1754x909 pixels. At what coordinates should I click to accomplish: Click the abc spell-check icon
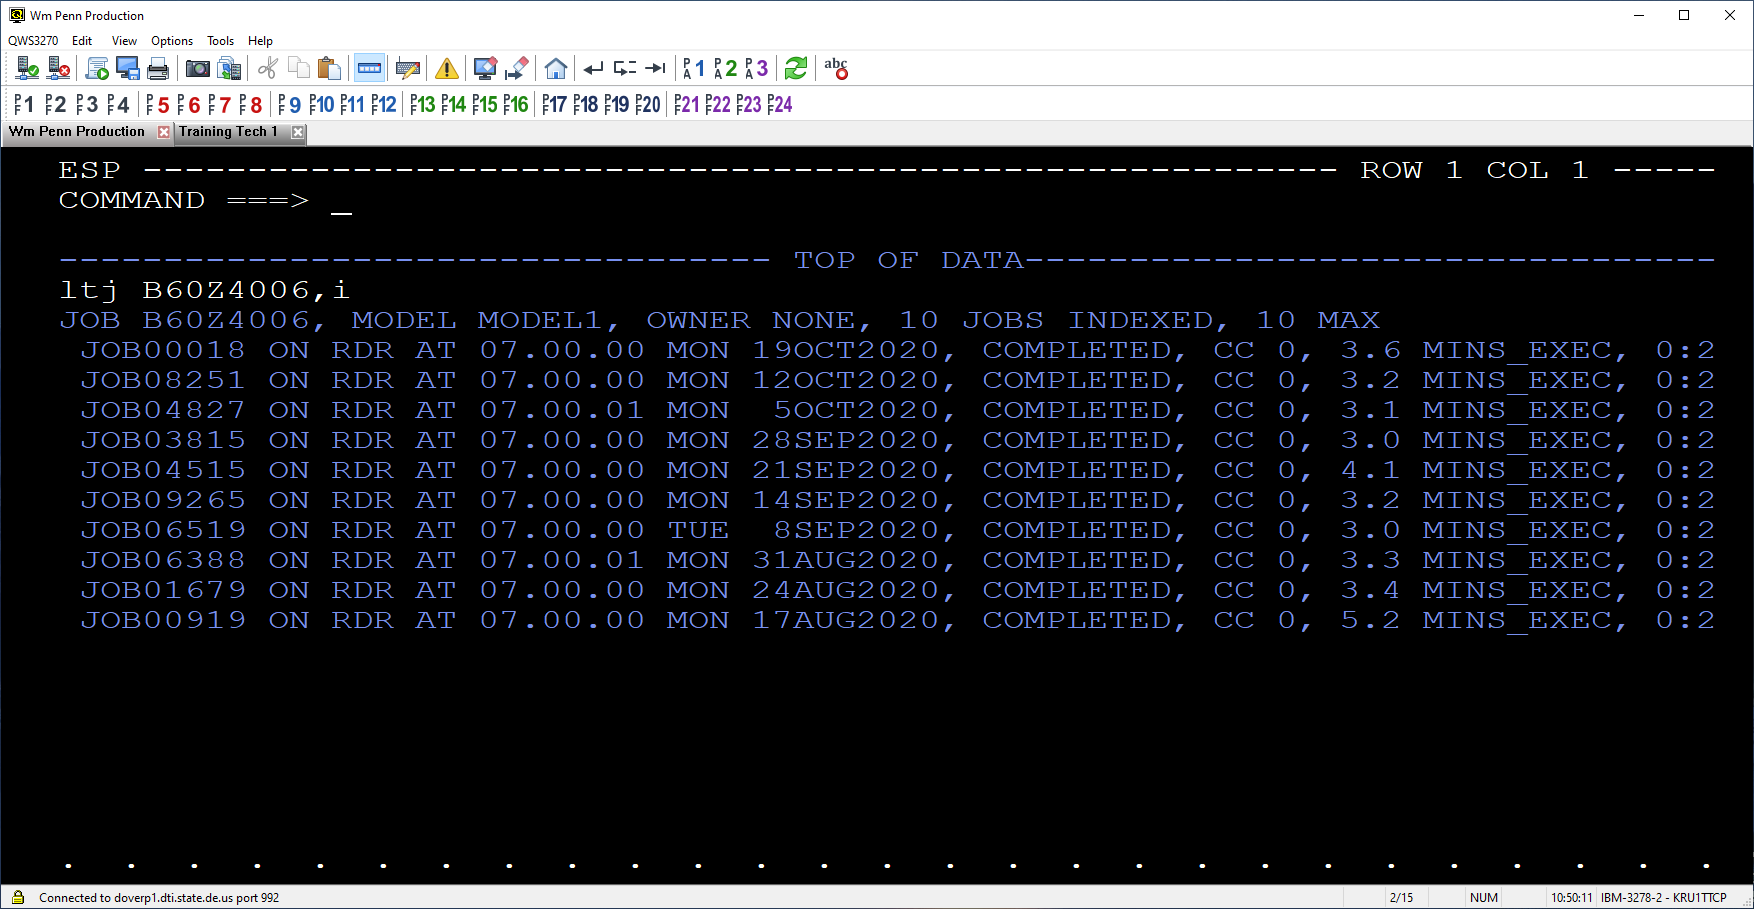tap(836, 68)
